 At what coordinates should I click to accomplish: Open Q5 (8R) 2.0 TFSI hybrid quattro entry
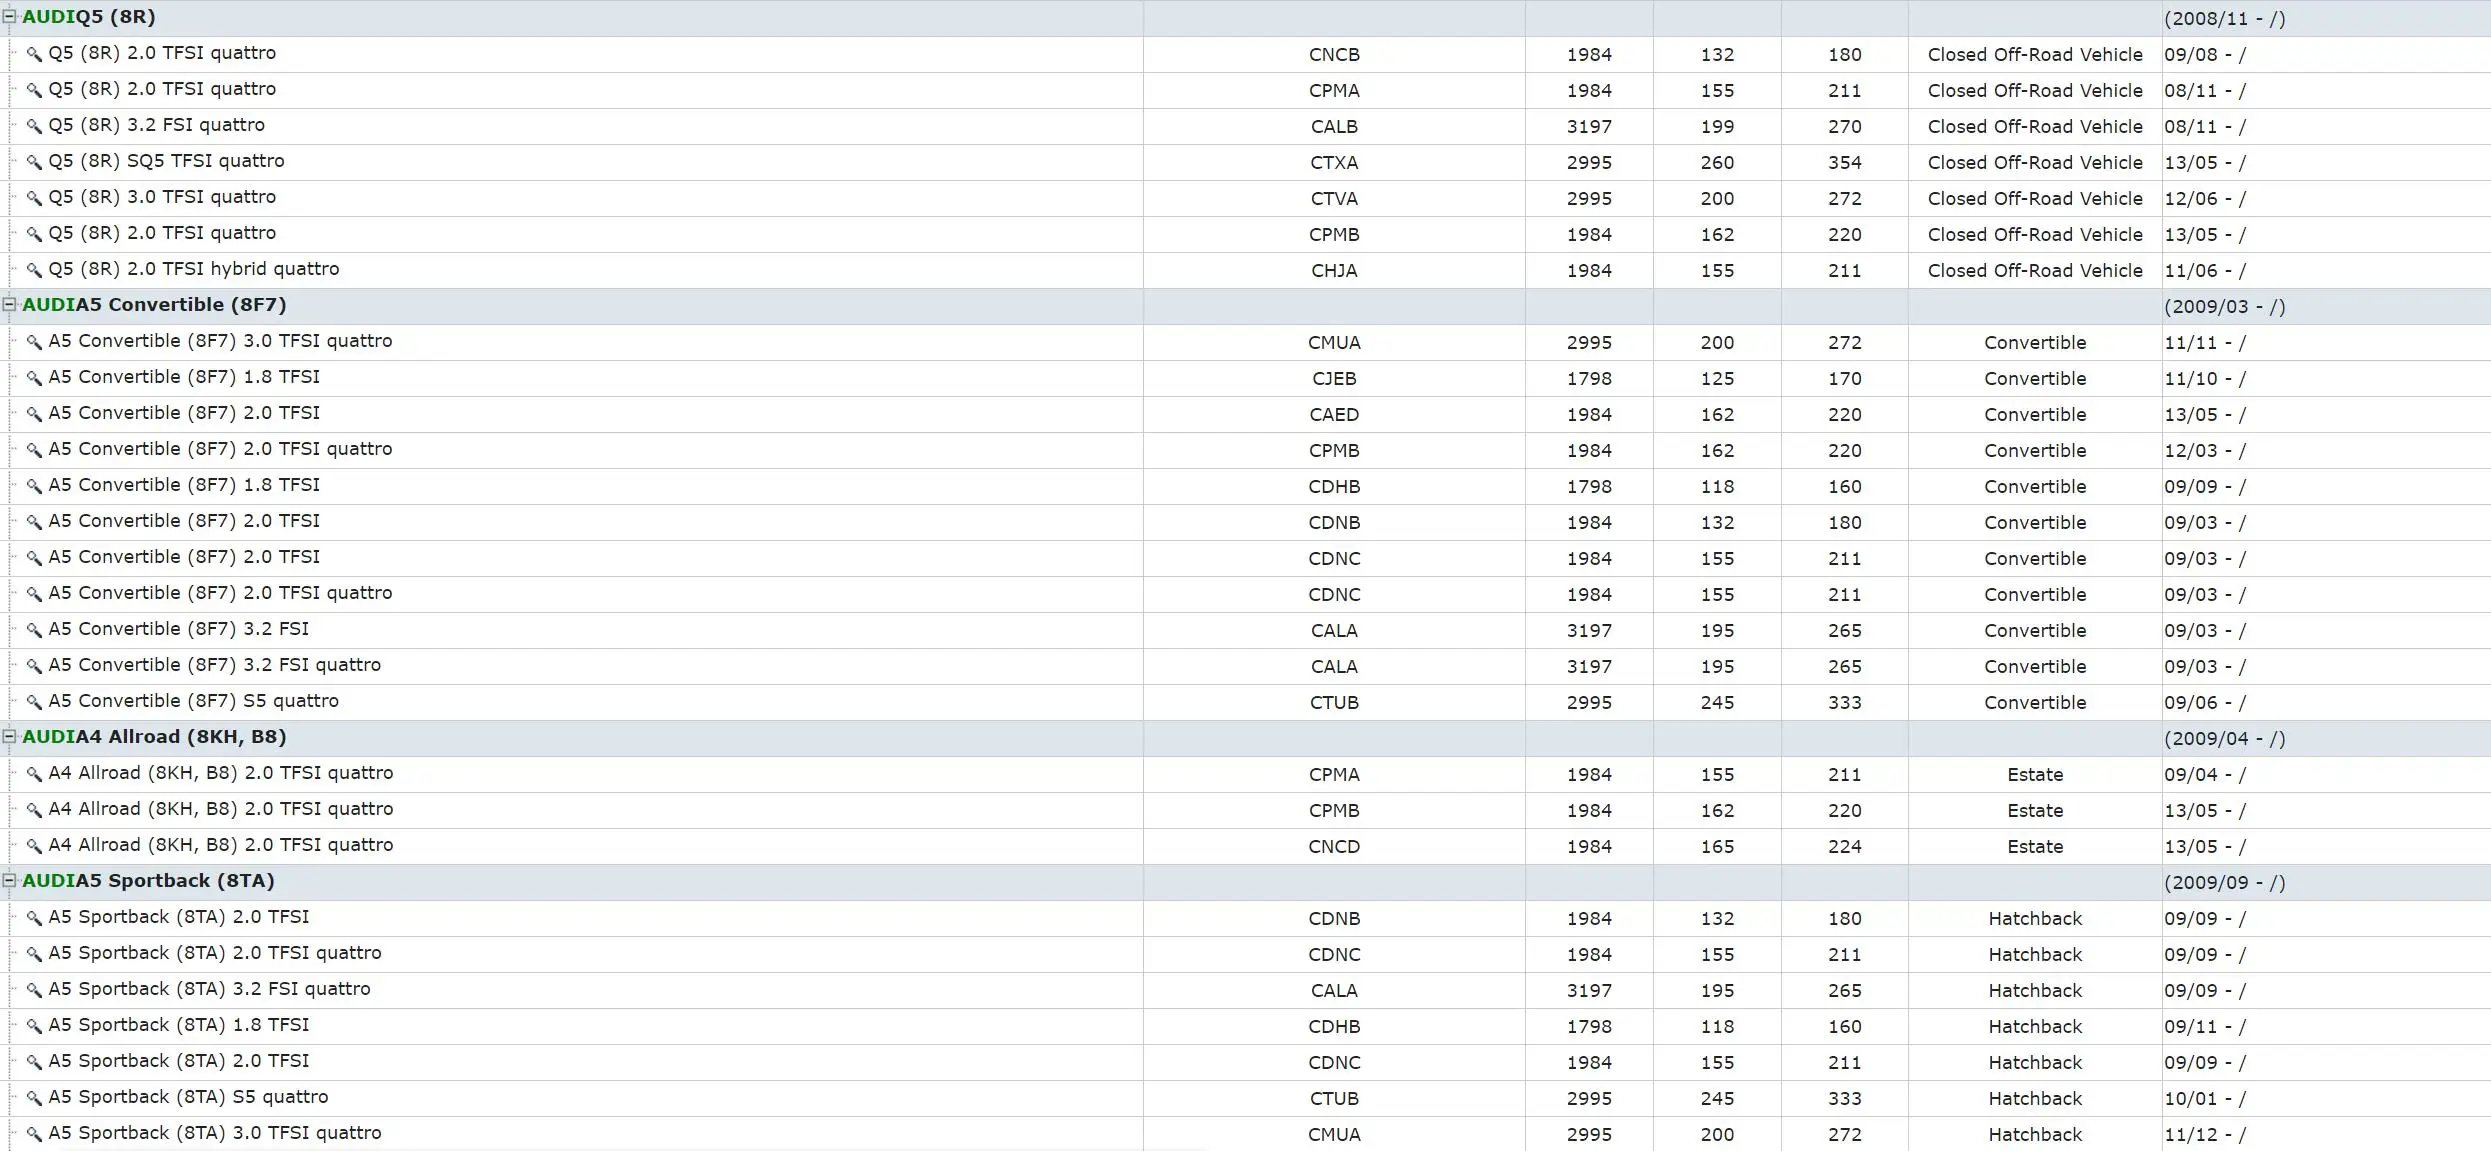194,269
